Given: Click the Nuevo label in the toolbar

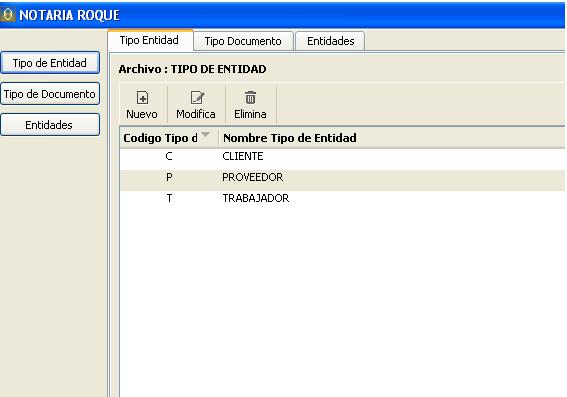Looking at the screenshot, I should [x=142, y=114].
